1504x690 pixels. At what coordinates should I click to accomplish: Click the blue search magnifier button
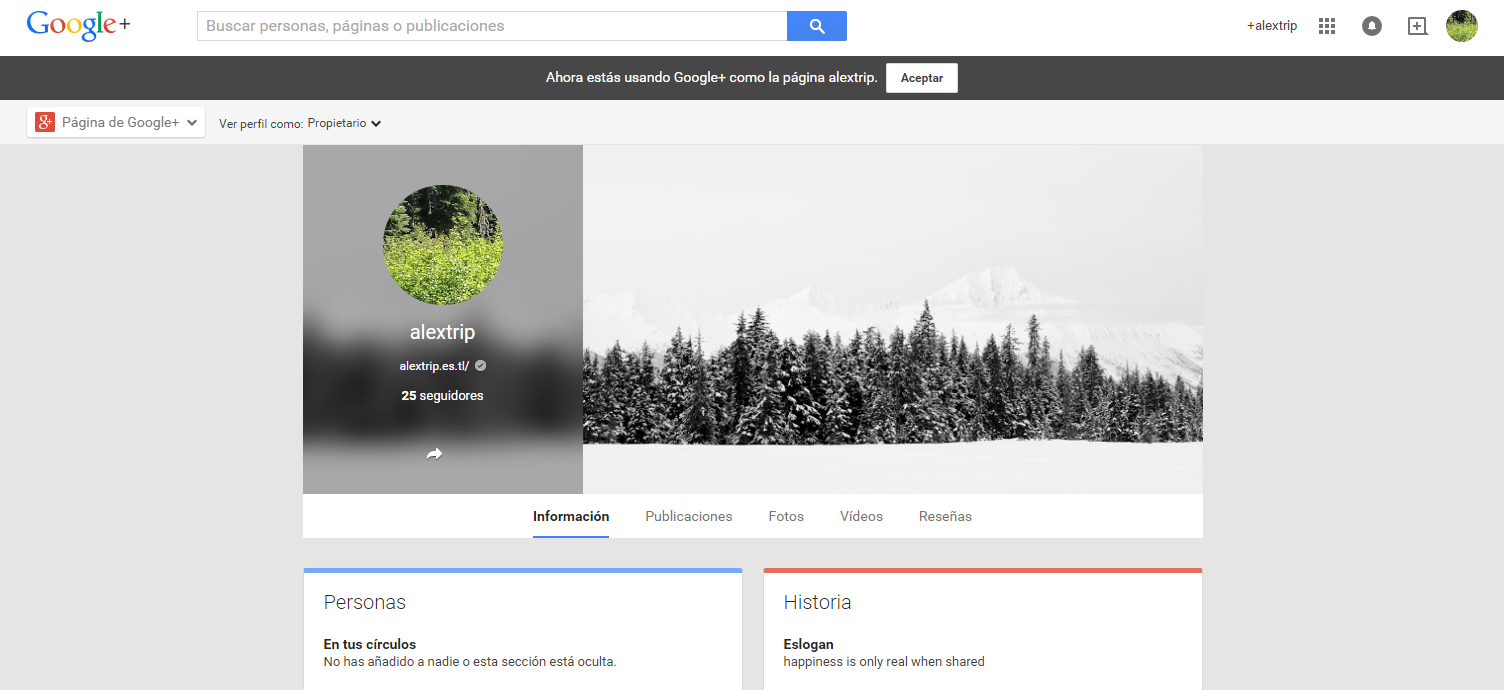(x=817, y=26)
